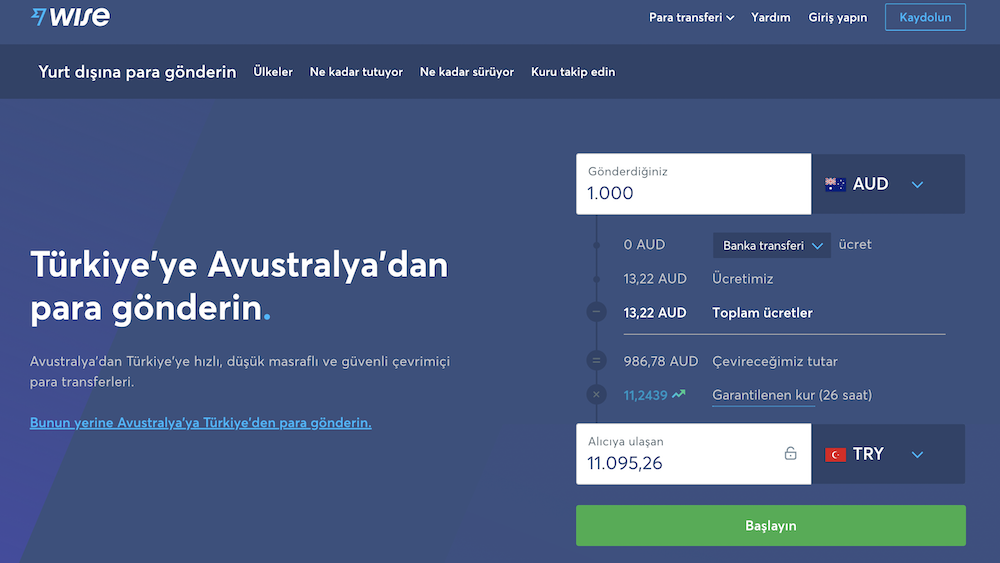Click the equals circle beside Çevireceğimiz tutar

click(x=596, y=360)
